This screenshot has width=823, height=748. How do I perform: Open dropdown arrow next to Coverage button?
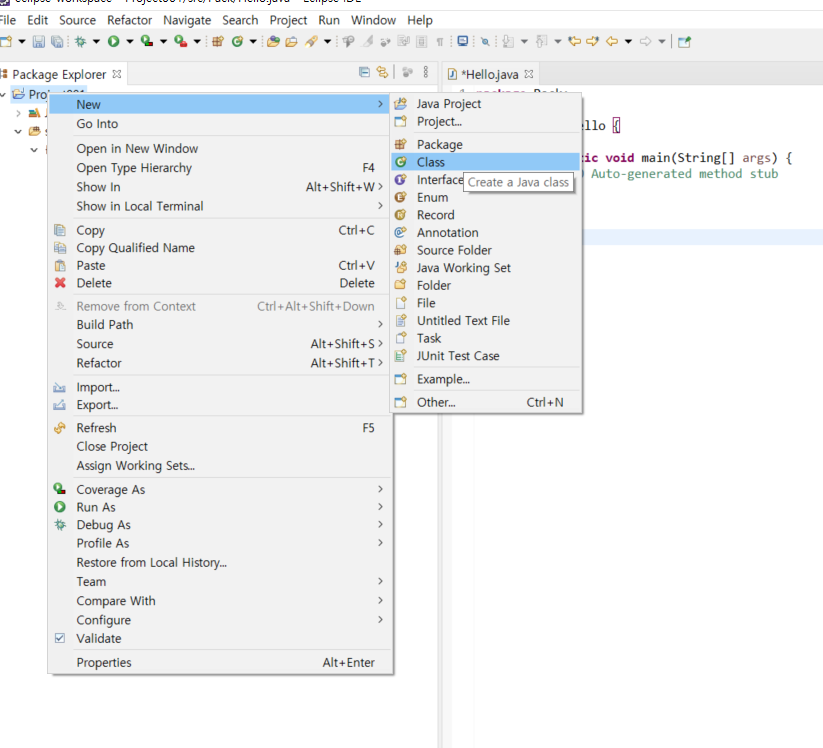coord(163,41)
